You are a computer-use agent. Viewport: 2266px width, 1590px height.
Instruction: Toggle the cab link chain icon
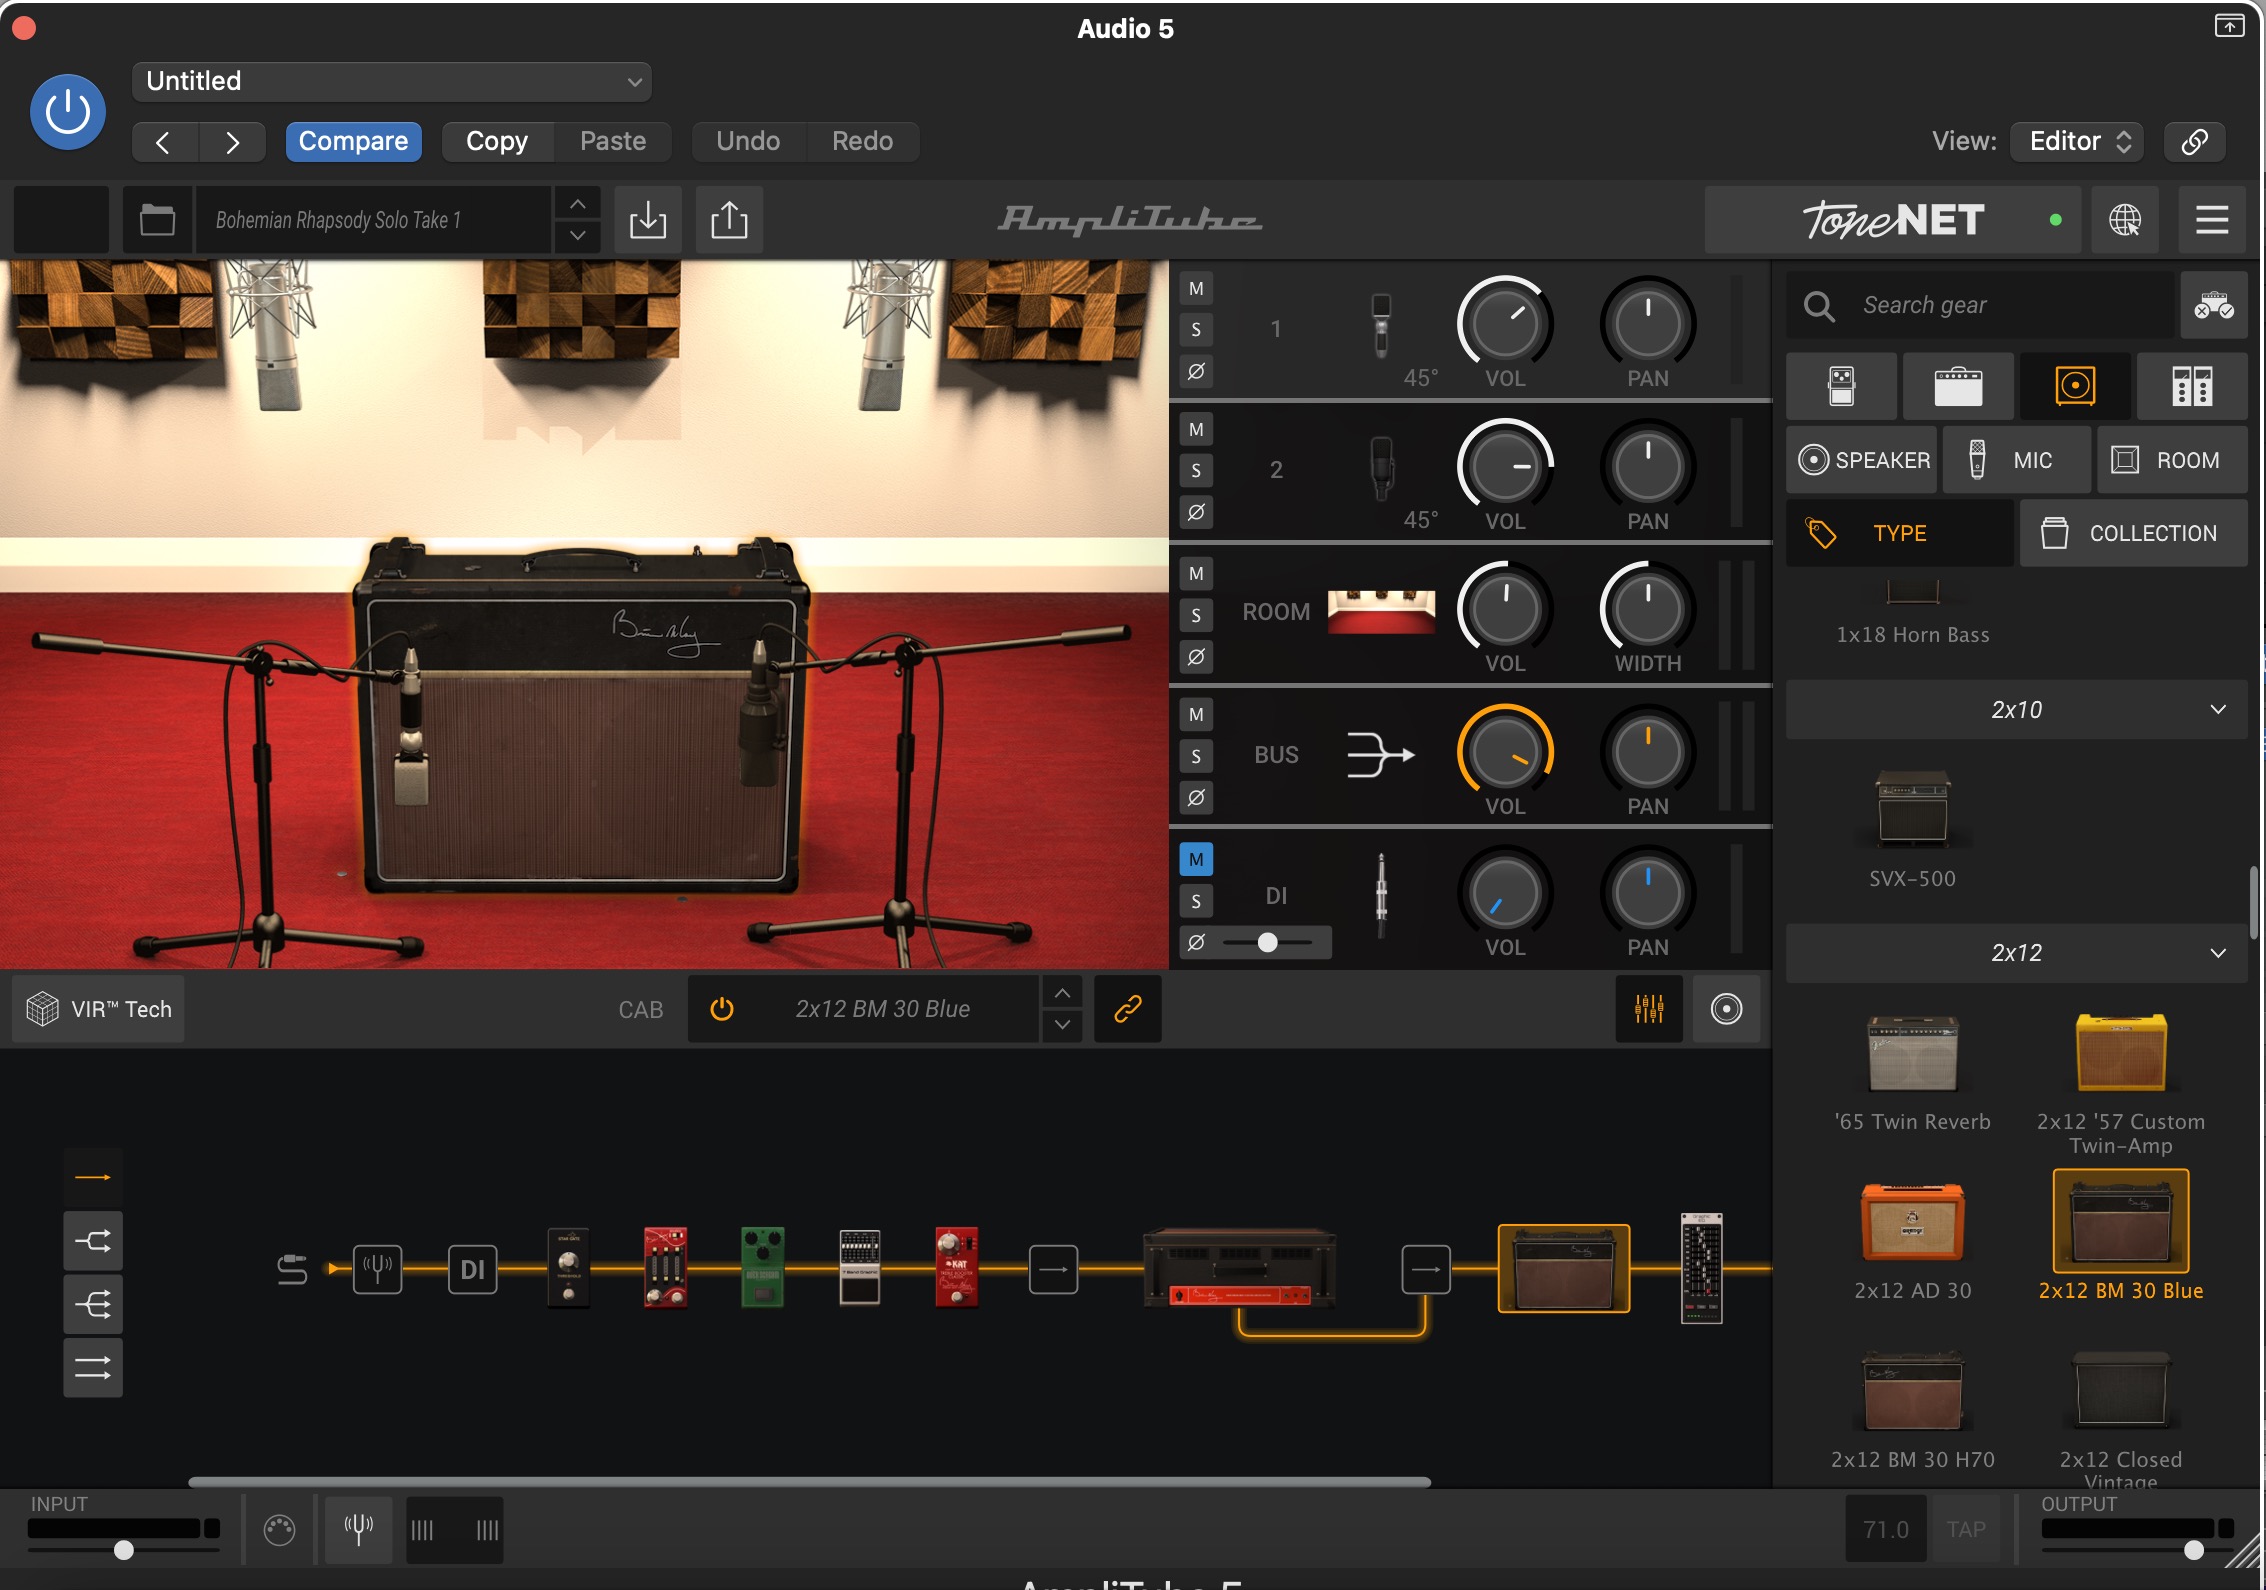(x=1128, y=1010)
